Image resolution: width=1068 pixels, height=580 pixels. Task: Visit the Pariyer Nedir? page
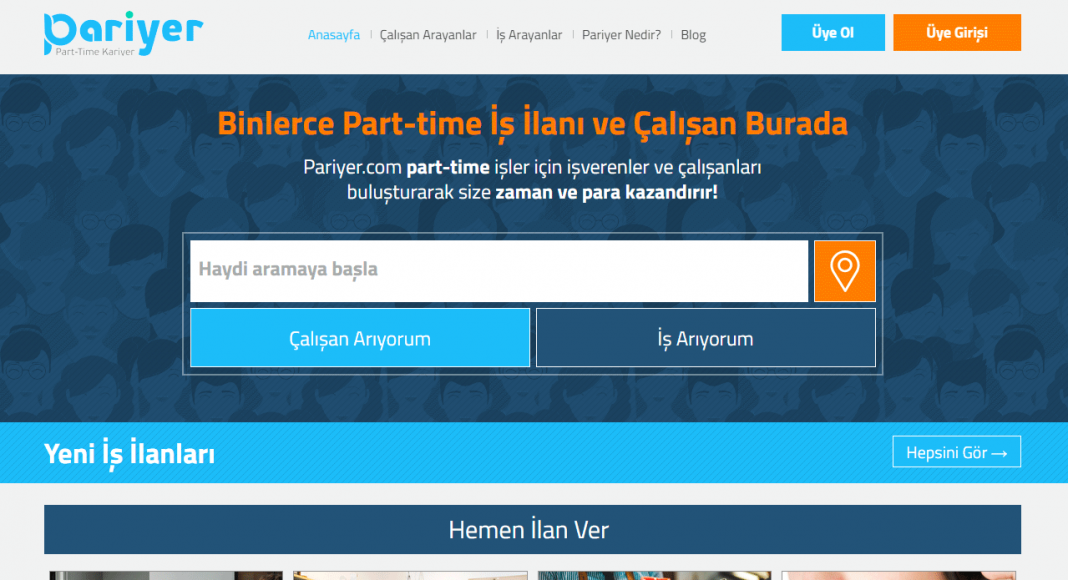point(621,35)
